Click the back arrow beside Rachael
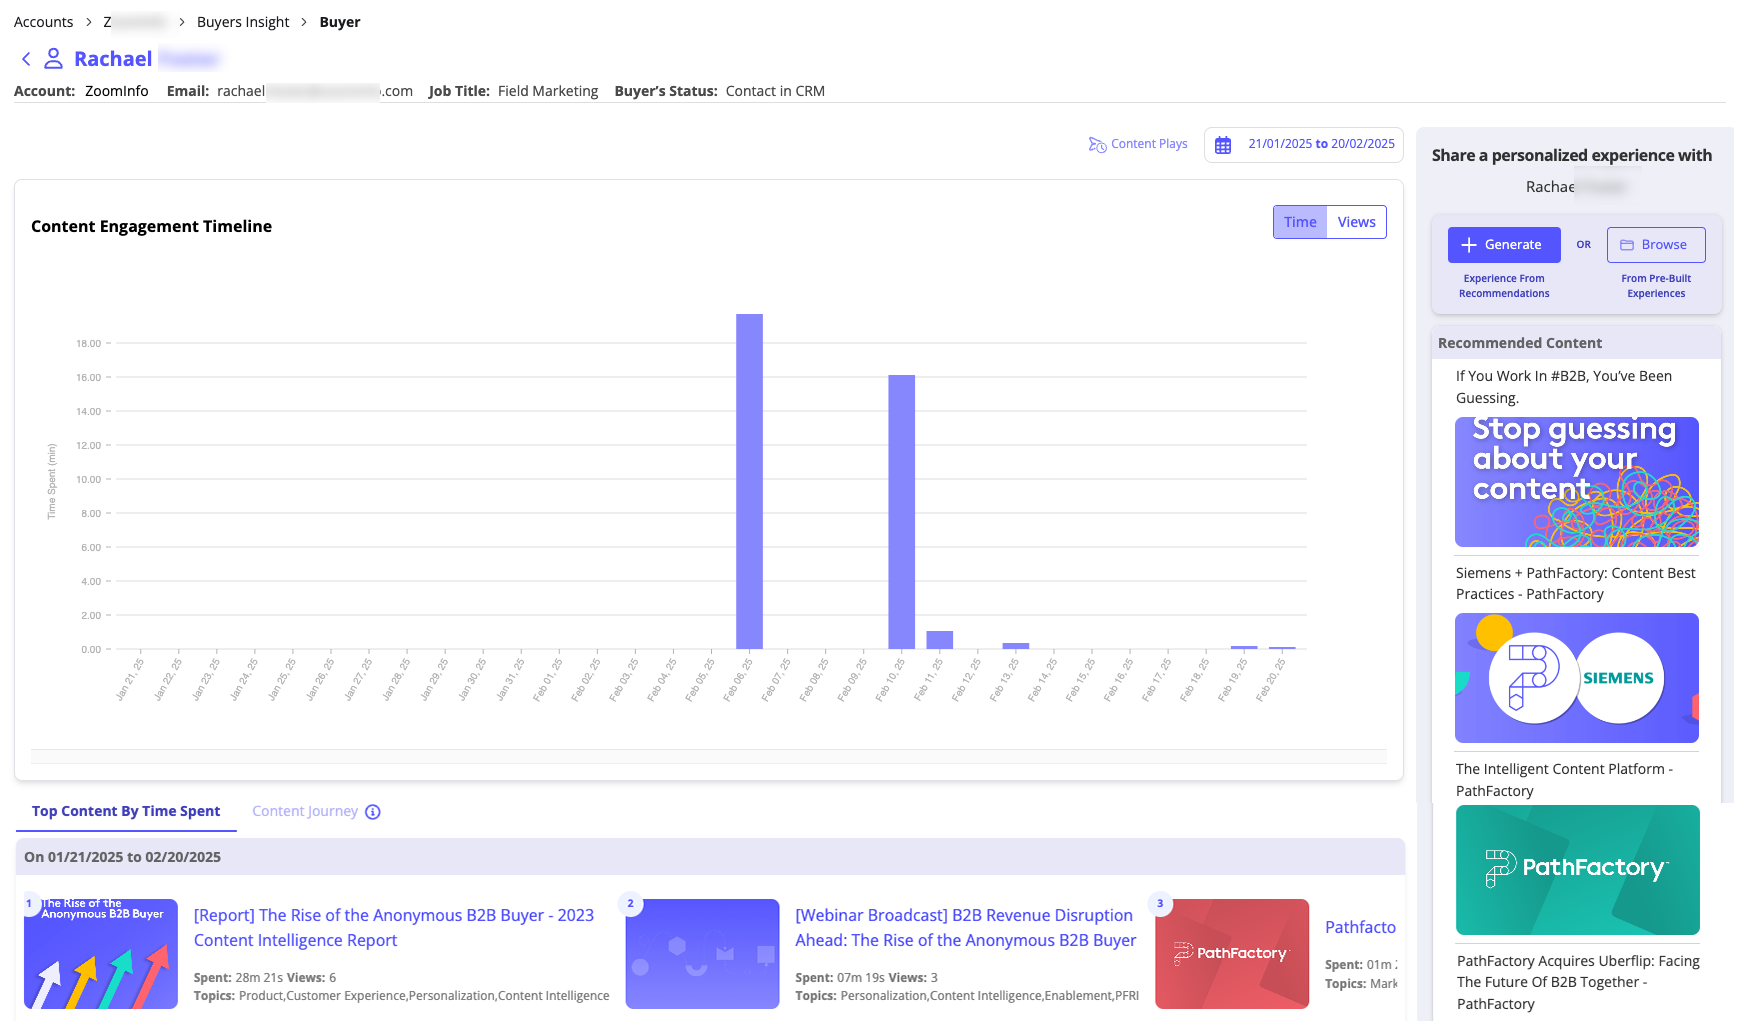 click(x=26, y=59)
